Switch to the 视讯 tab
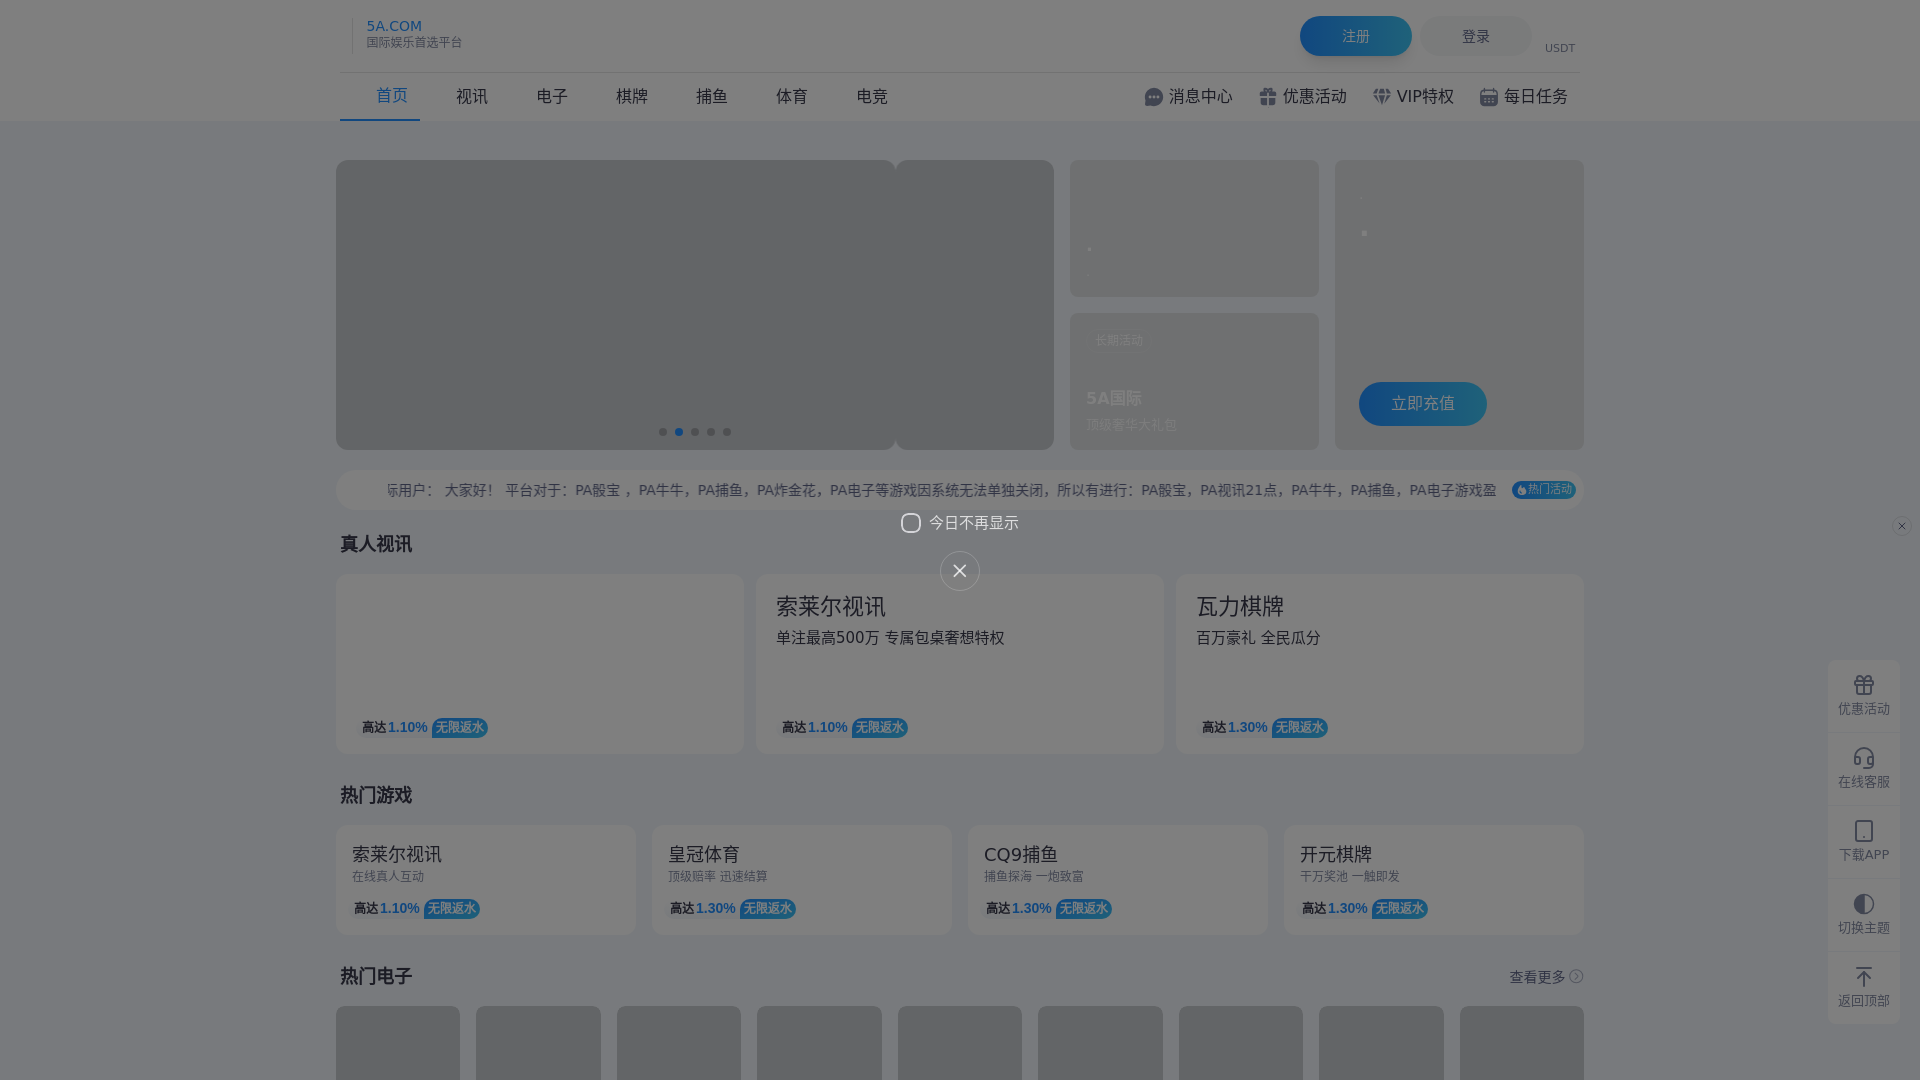This screenshot has width=1920, height=1080. [x=472, y=97]
